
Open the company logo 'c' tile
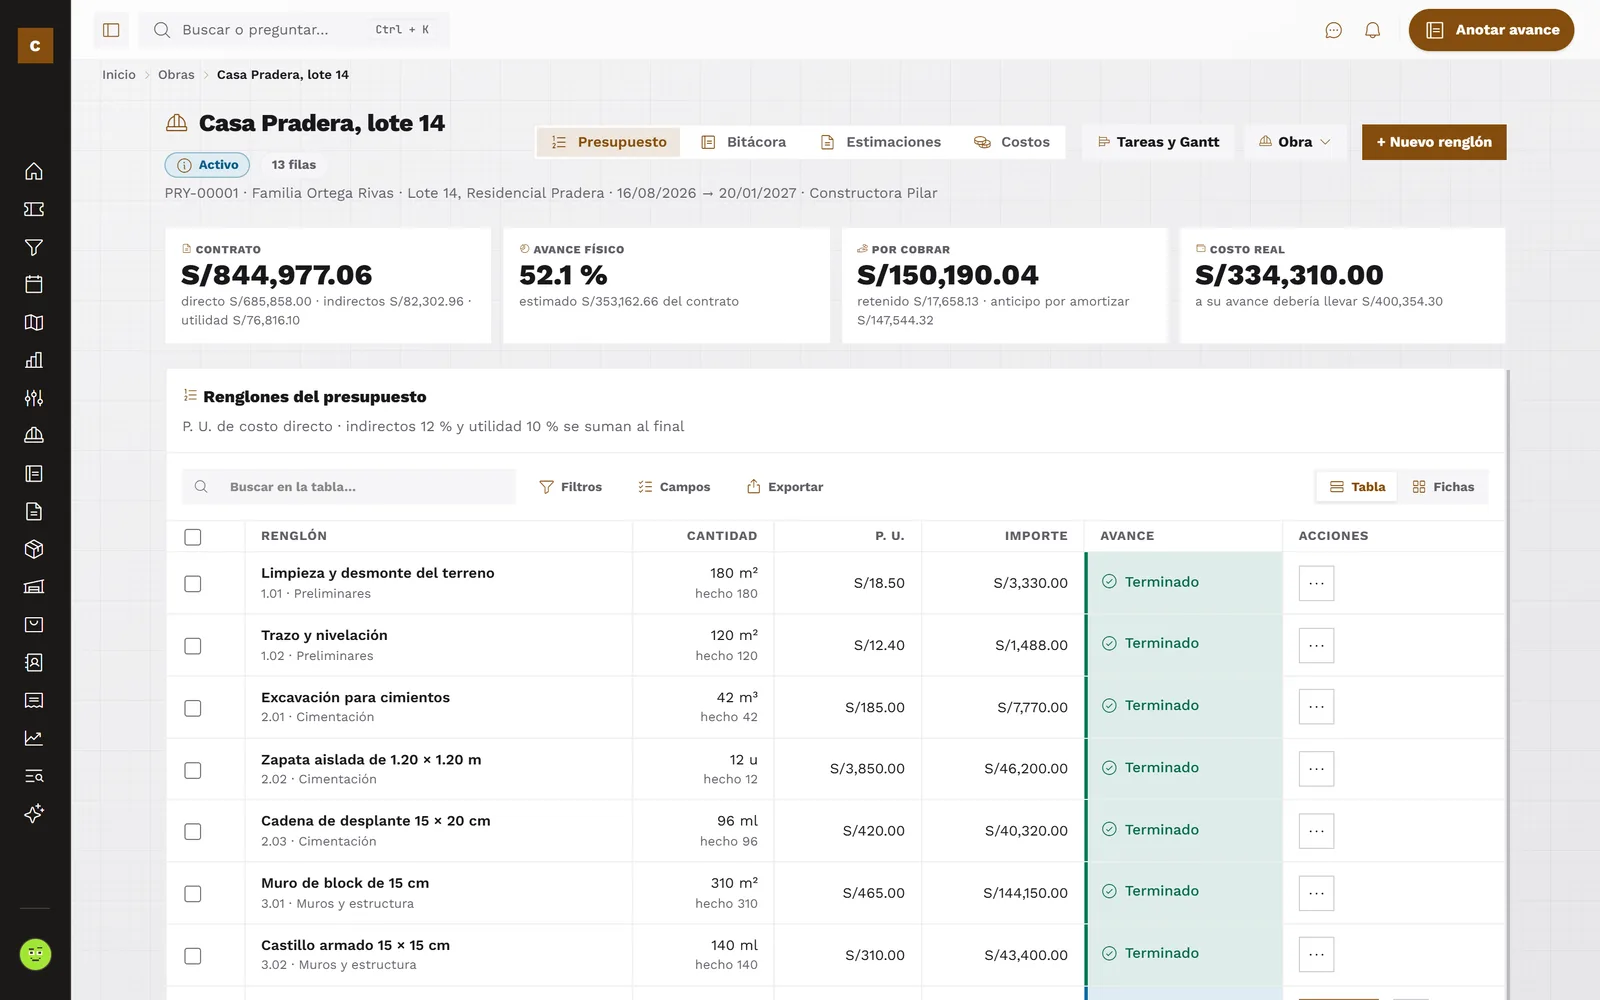pyautogui.click(x=35, y=45)
